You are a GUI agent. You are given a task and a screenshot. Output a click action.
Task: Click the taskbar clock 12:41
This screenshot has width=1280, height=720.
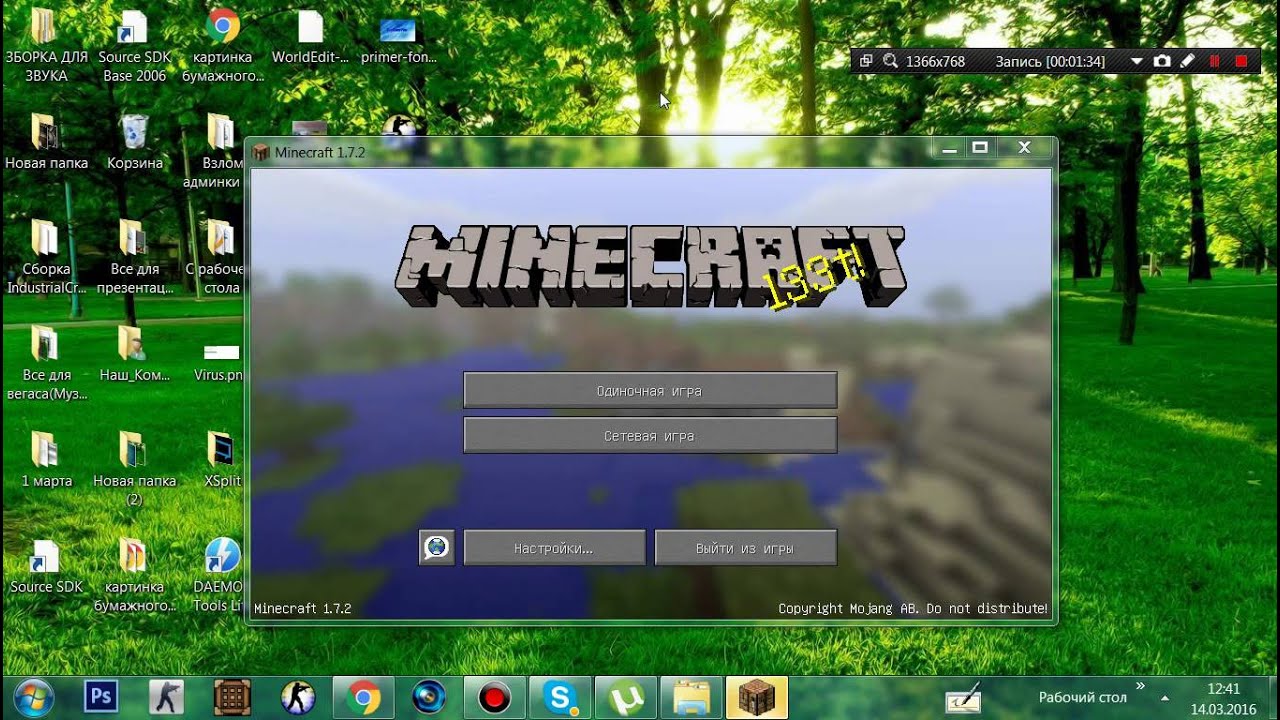click(1224, 689)
